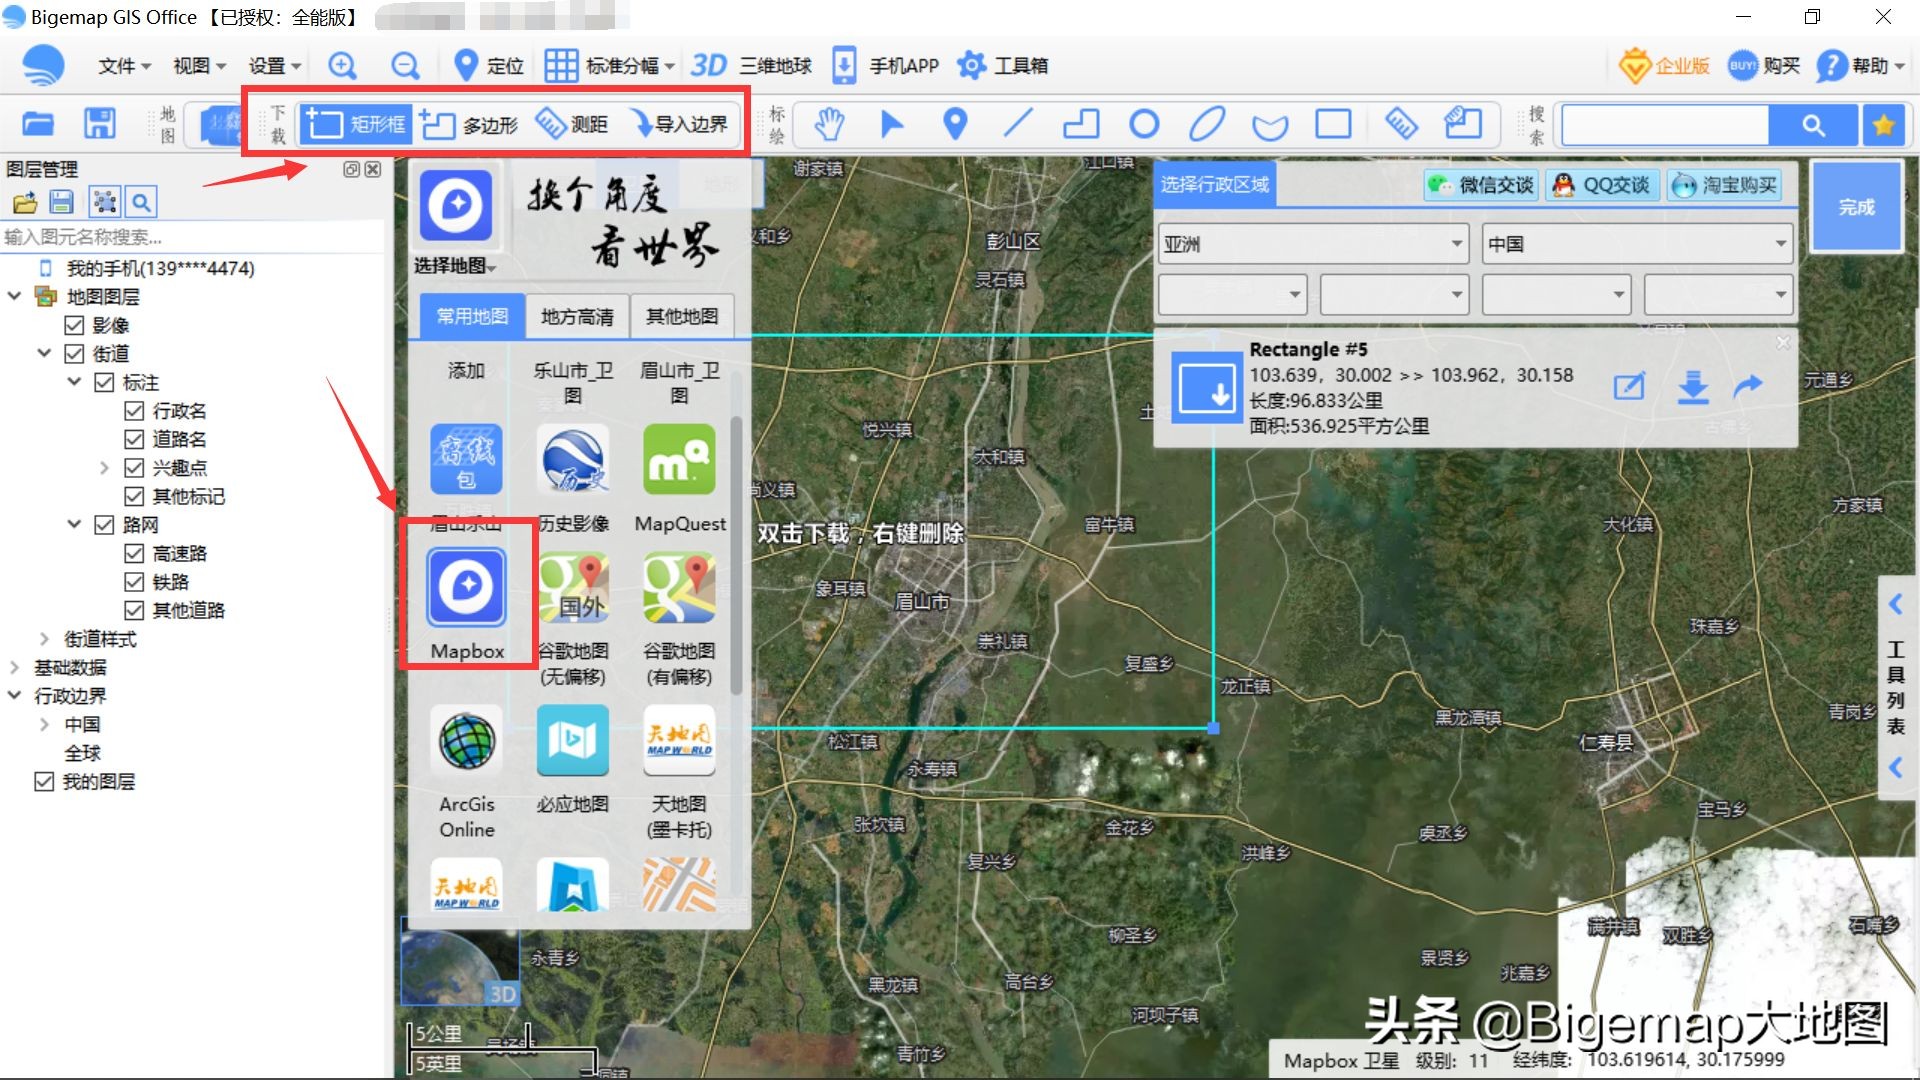Toggle the 影像 imagery layer checkbox
The image size is (1920, 1080).
click(74, 325)
